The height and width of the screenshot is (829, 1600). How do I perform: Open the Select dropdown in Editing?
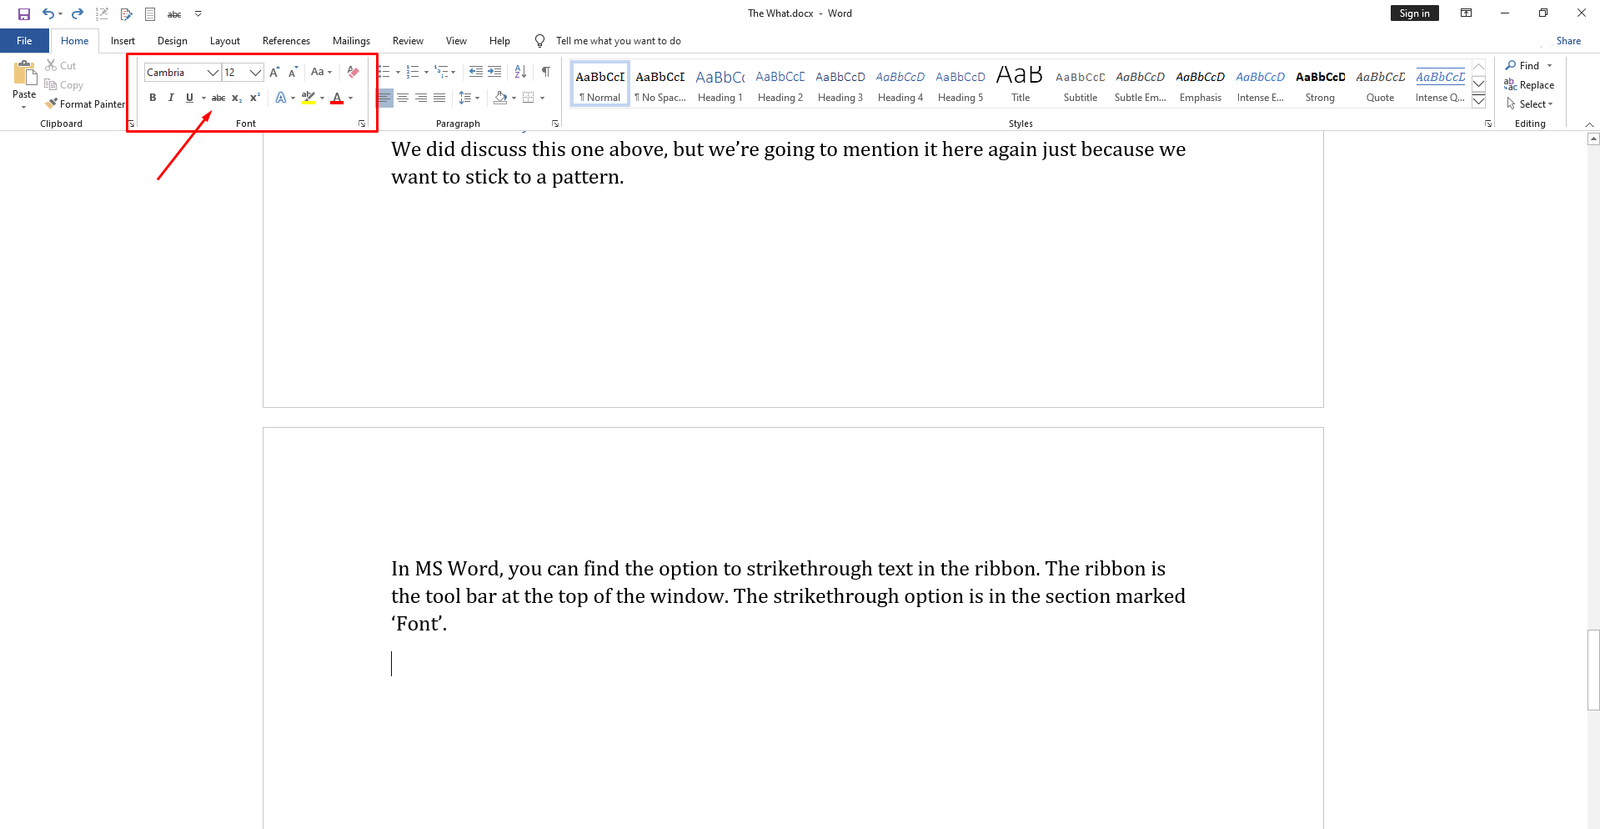click(x=1530, y=104)
